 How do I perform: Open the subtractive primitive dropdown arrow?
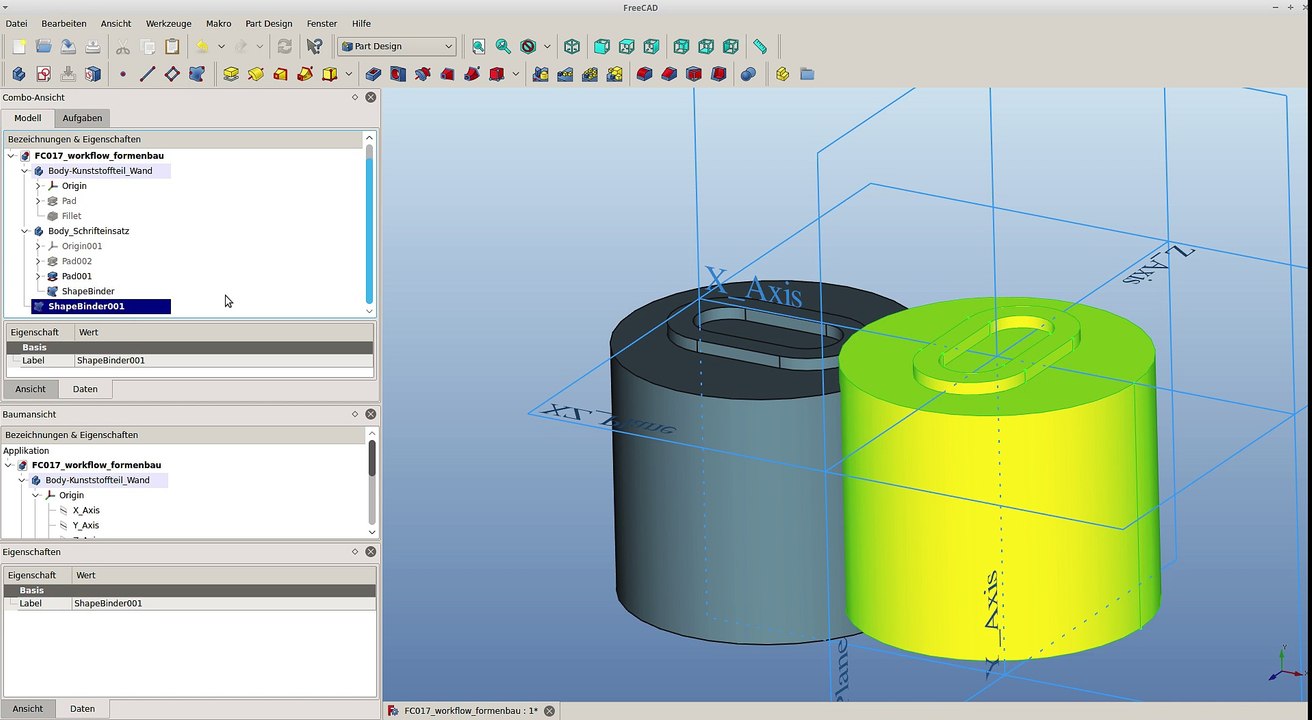[x=516, y=74]
